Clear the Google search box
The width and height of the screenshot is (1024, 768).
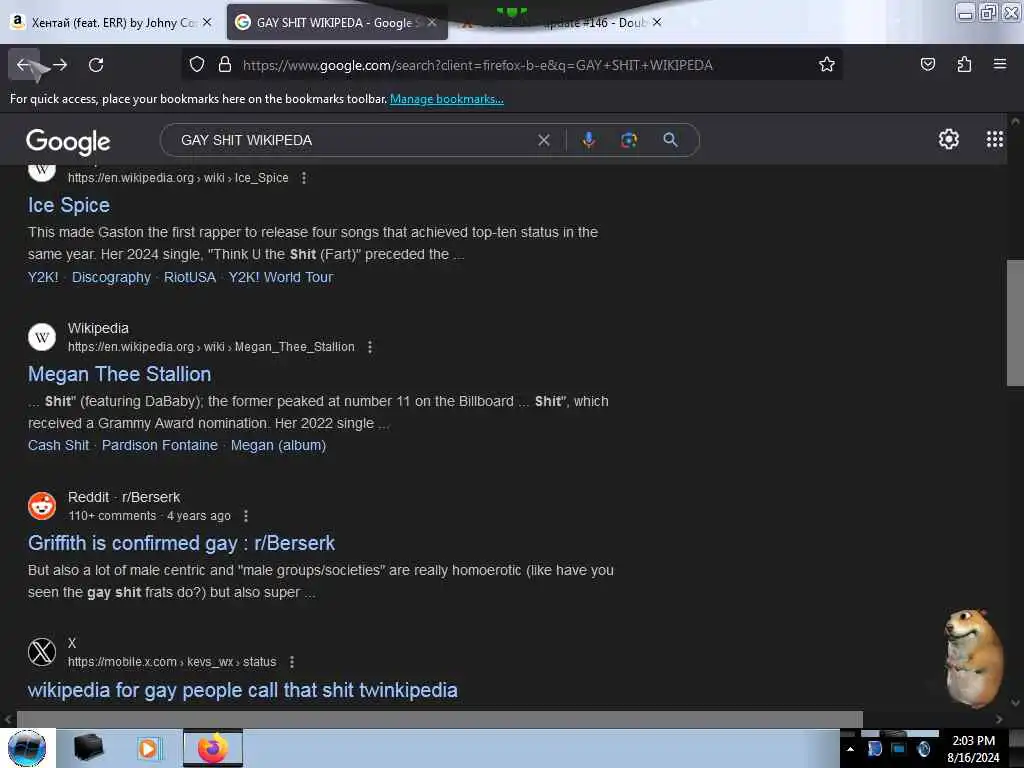coord(543,140)
